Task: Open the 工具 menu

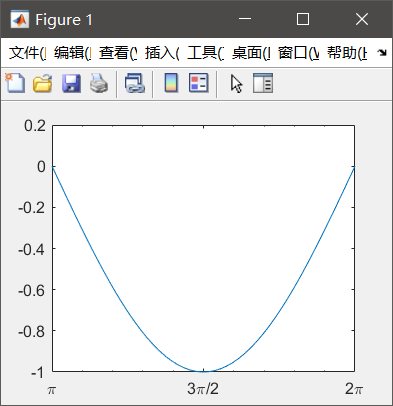Action: (205, 53)
